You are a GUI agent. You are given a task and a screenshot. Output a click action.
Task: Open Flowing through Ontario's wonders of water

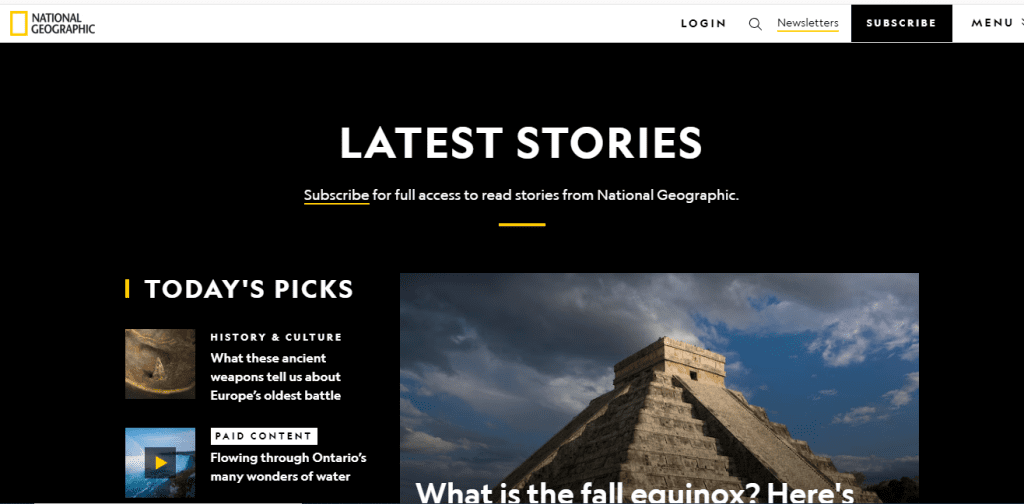[288, 467]
